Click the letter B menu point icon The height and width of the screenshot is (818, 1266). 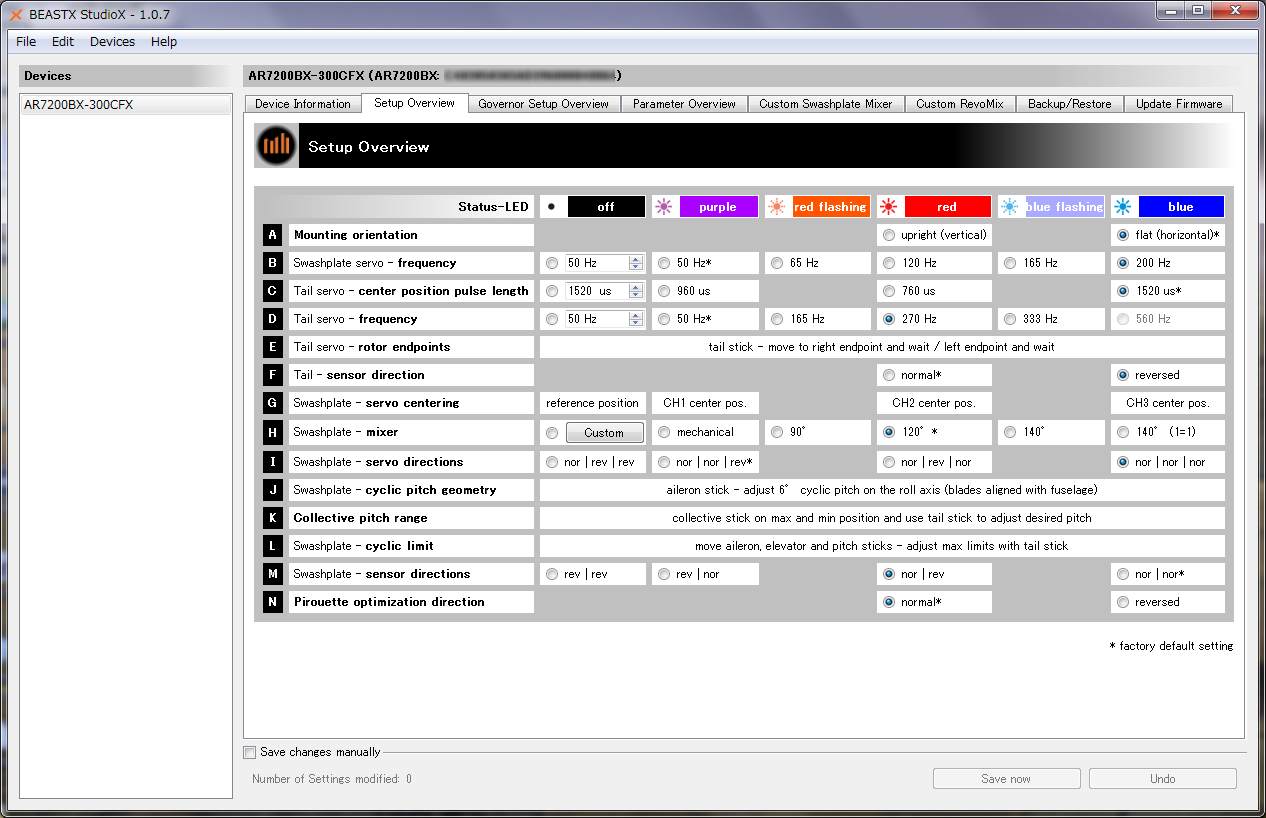click(x=273, y=263)
